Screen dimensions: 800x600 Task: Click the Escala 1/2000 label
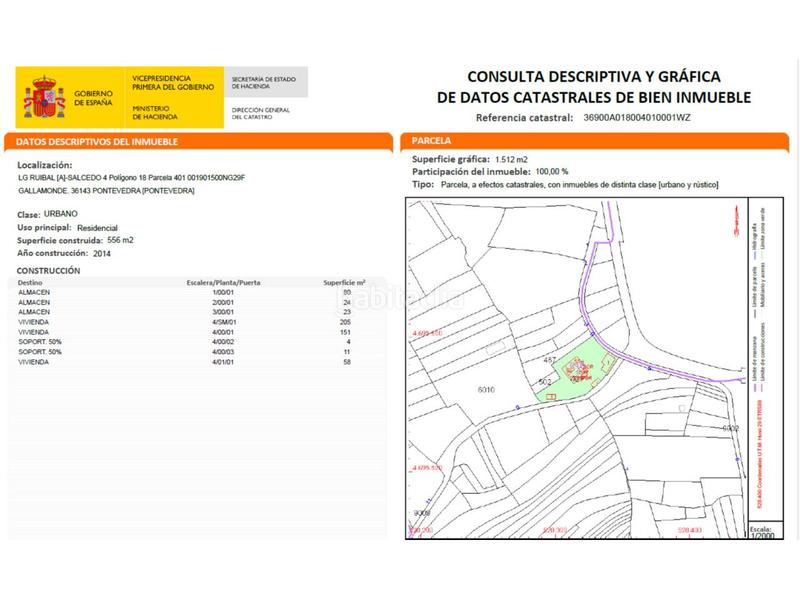760,531
